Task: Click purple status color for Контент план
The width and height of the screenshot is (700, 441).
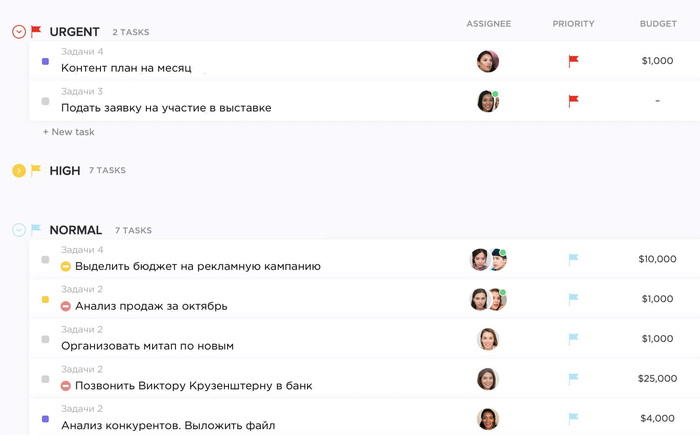Action: 45,61
